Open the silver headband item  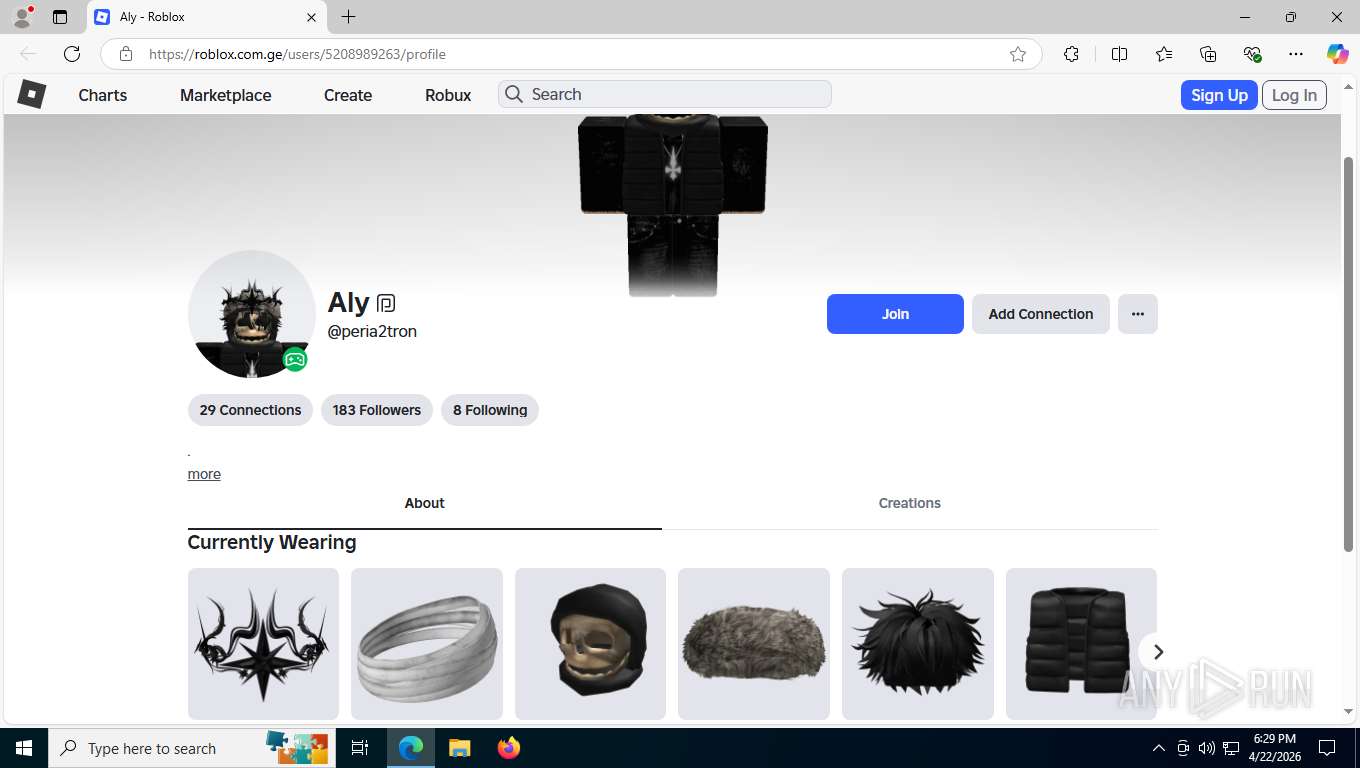[427, 644]
